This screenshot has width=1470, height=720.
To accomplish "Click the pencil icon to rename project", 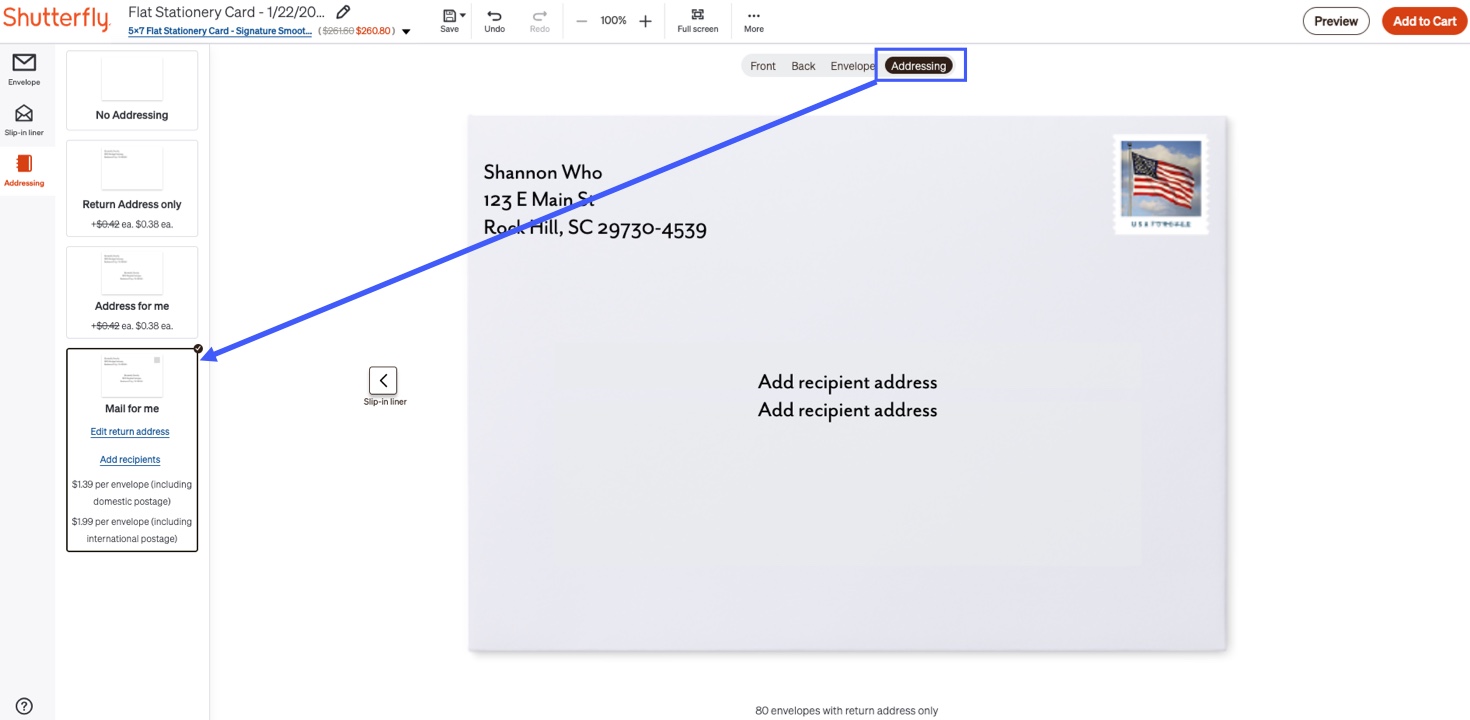I will pyautogui.click(x=343, y=12).
